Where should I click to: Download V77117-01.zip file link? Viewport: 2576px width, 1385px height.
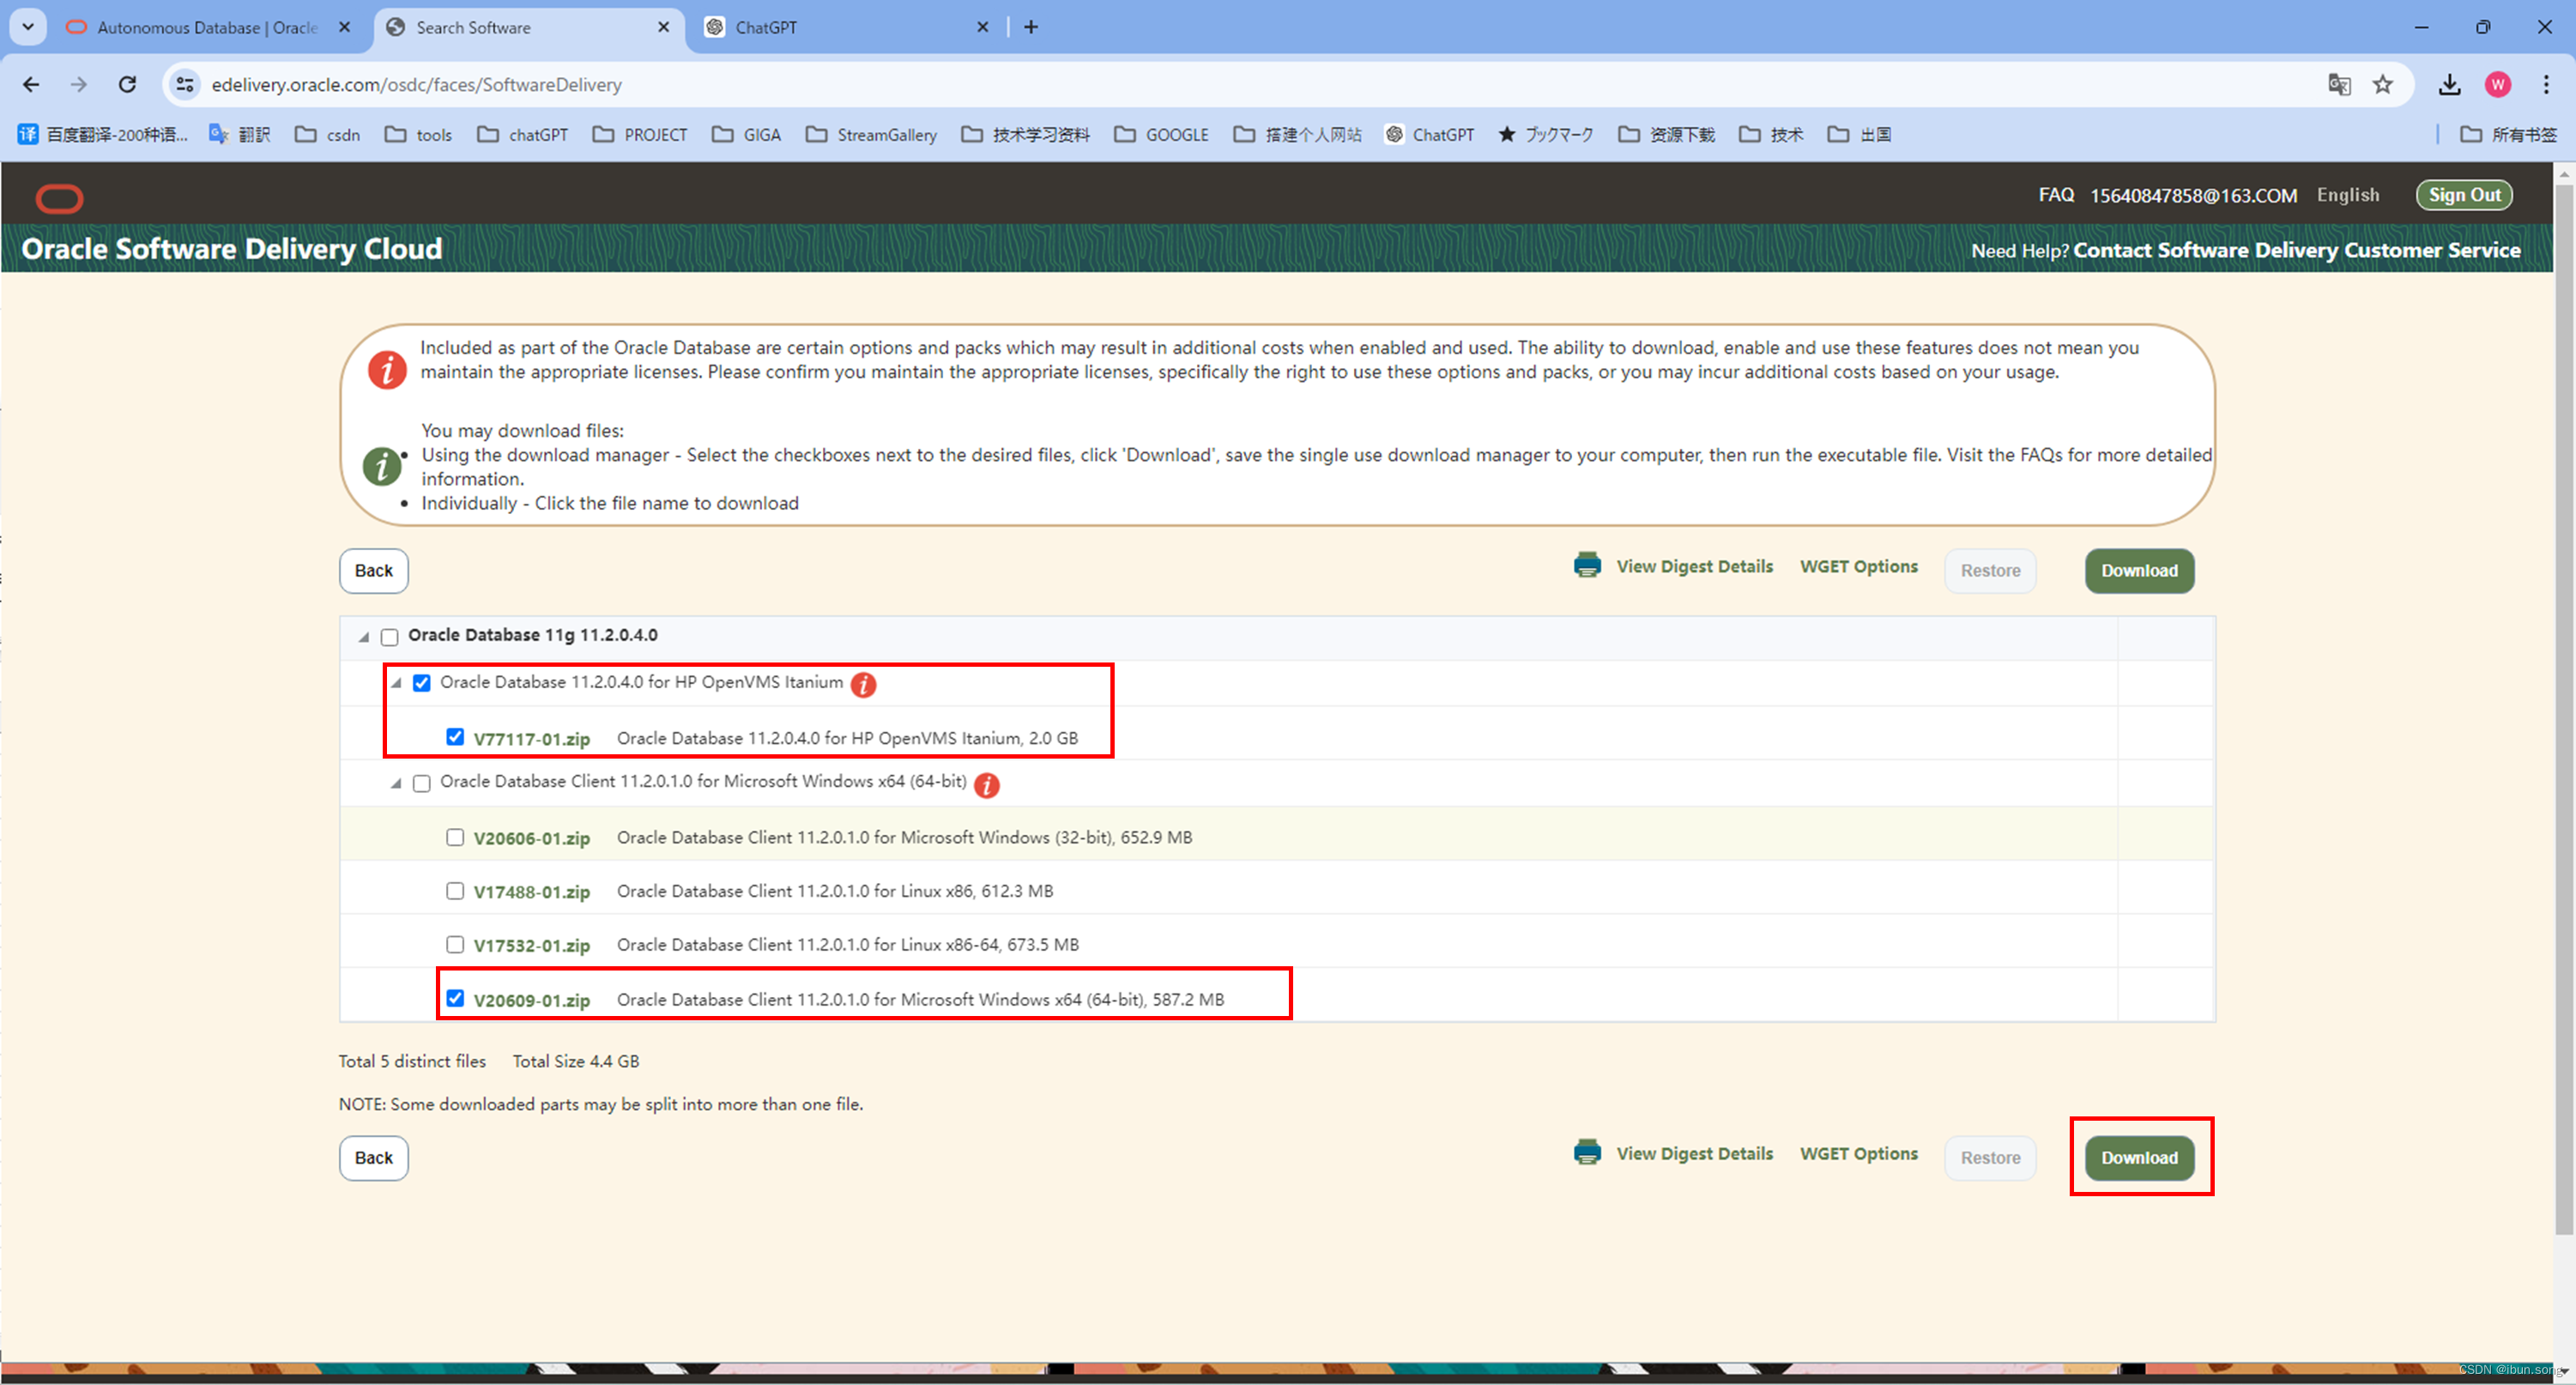[532, 739]
